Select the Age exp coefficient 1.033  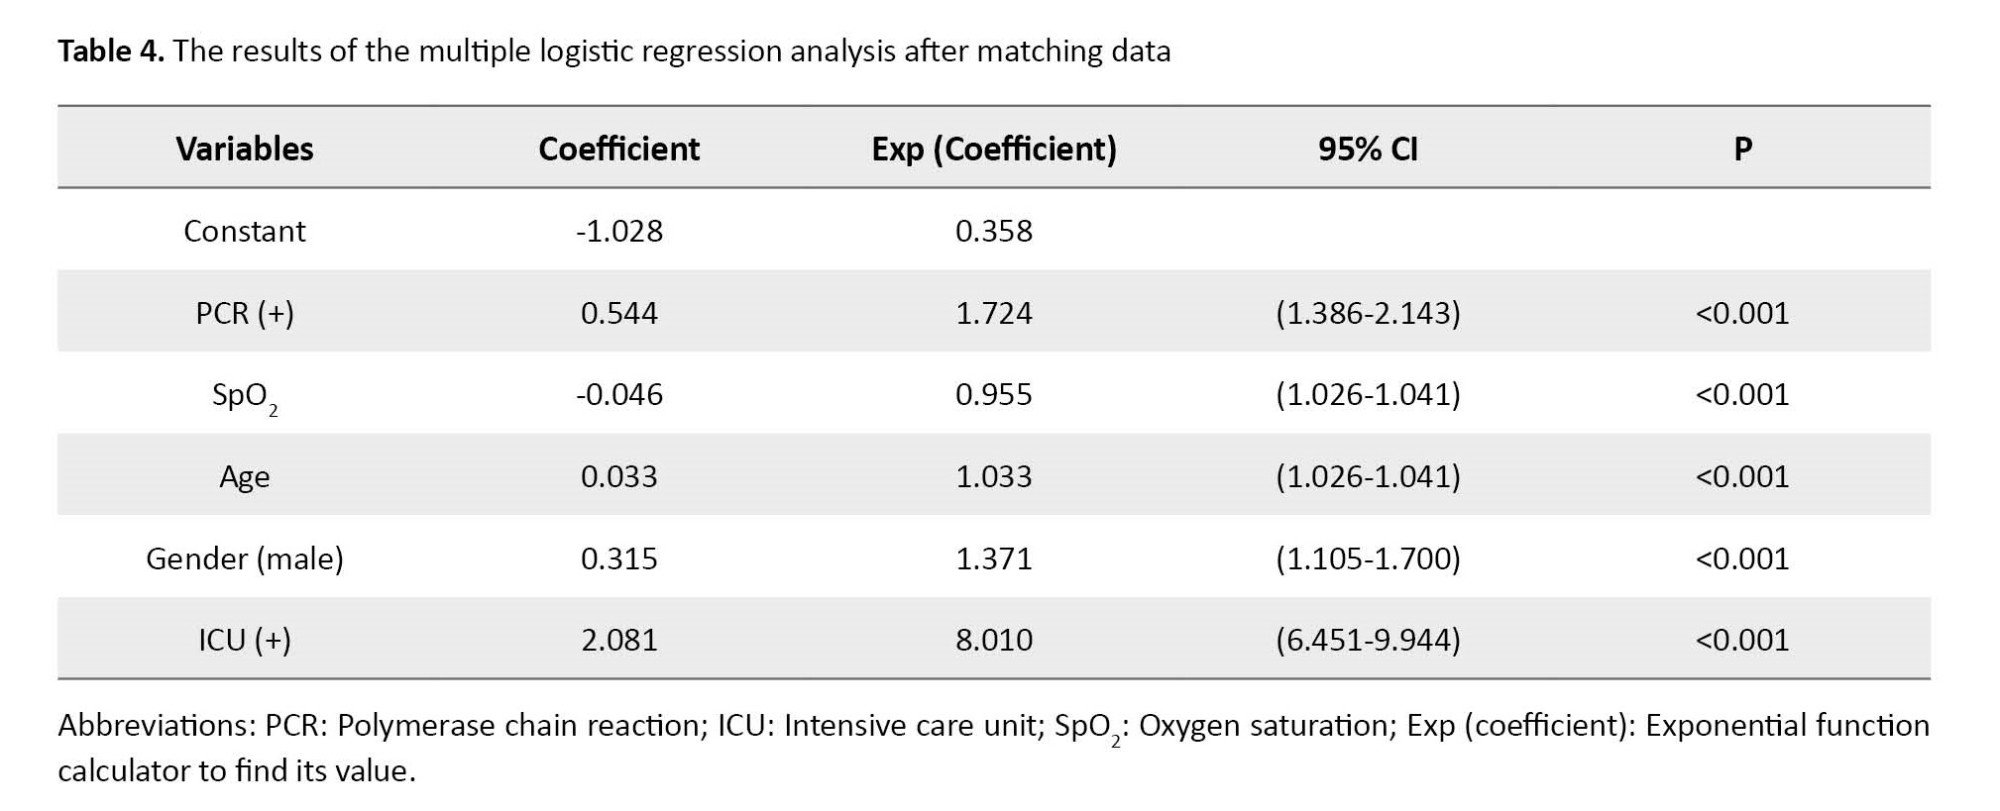click(x=994, y=476)
